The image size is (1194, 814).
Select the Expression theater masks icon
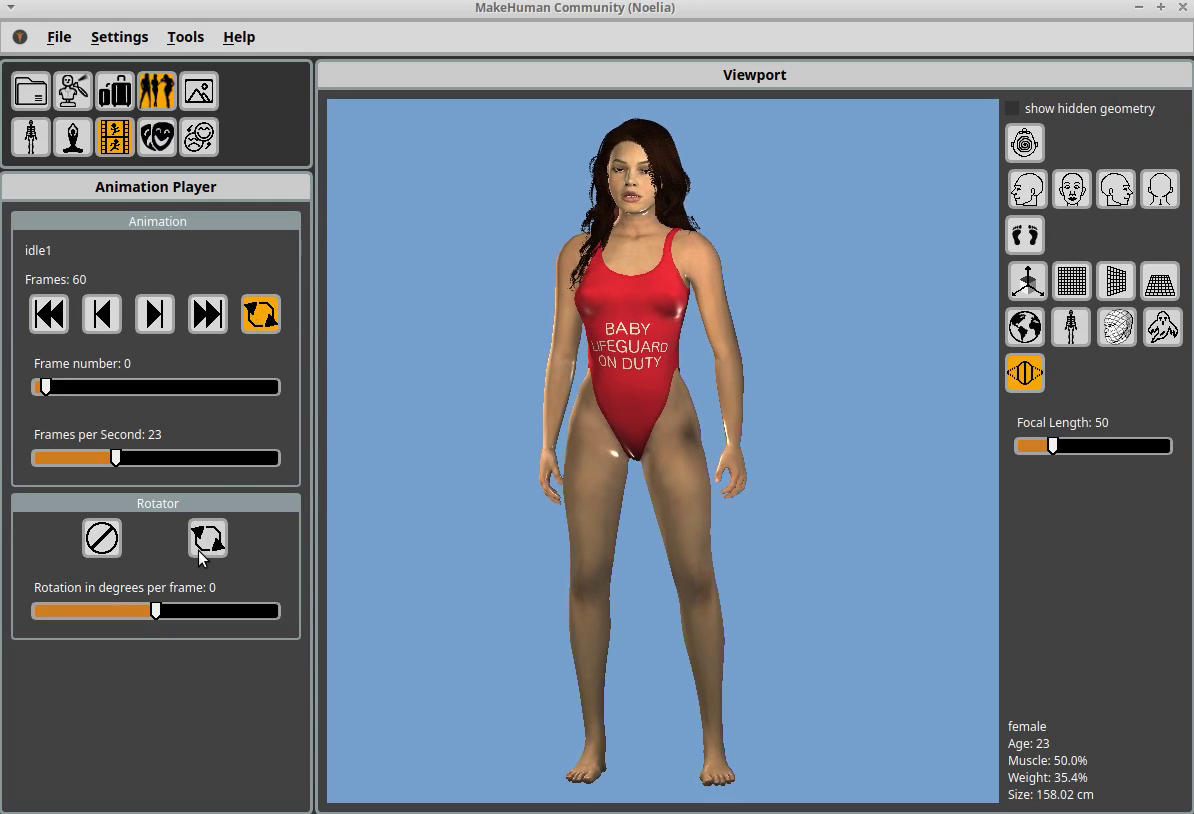point(157,137)
